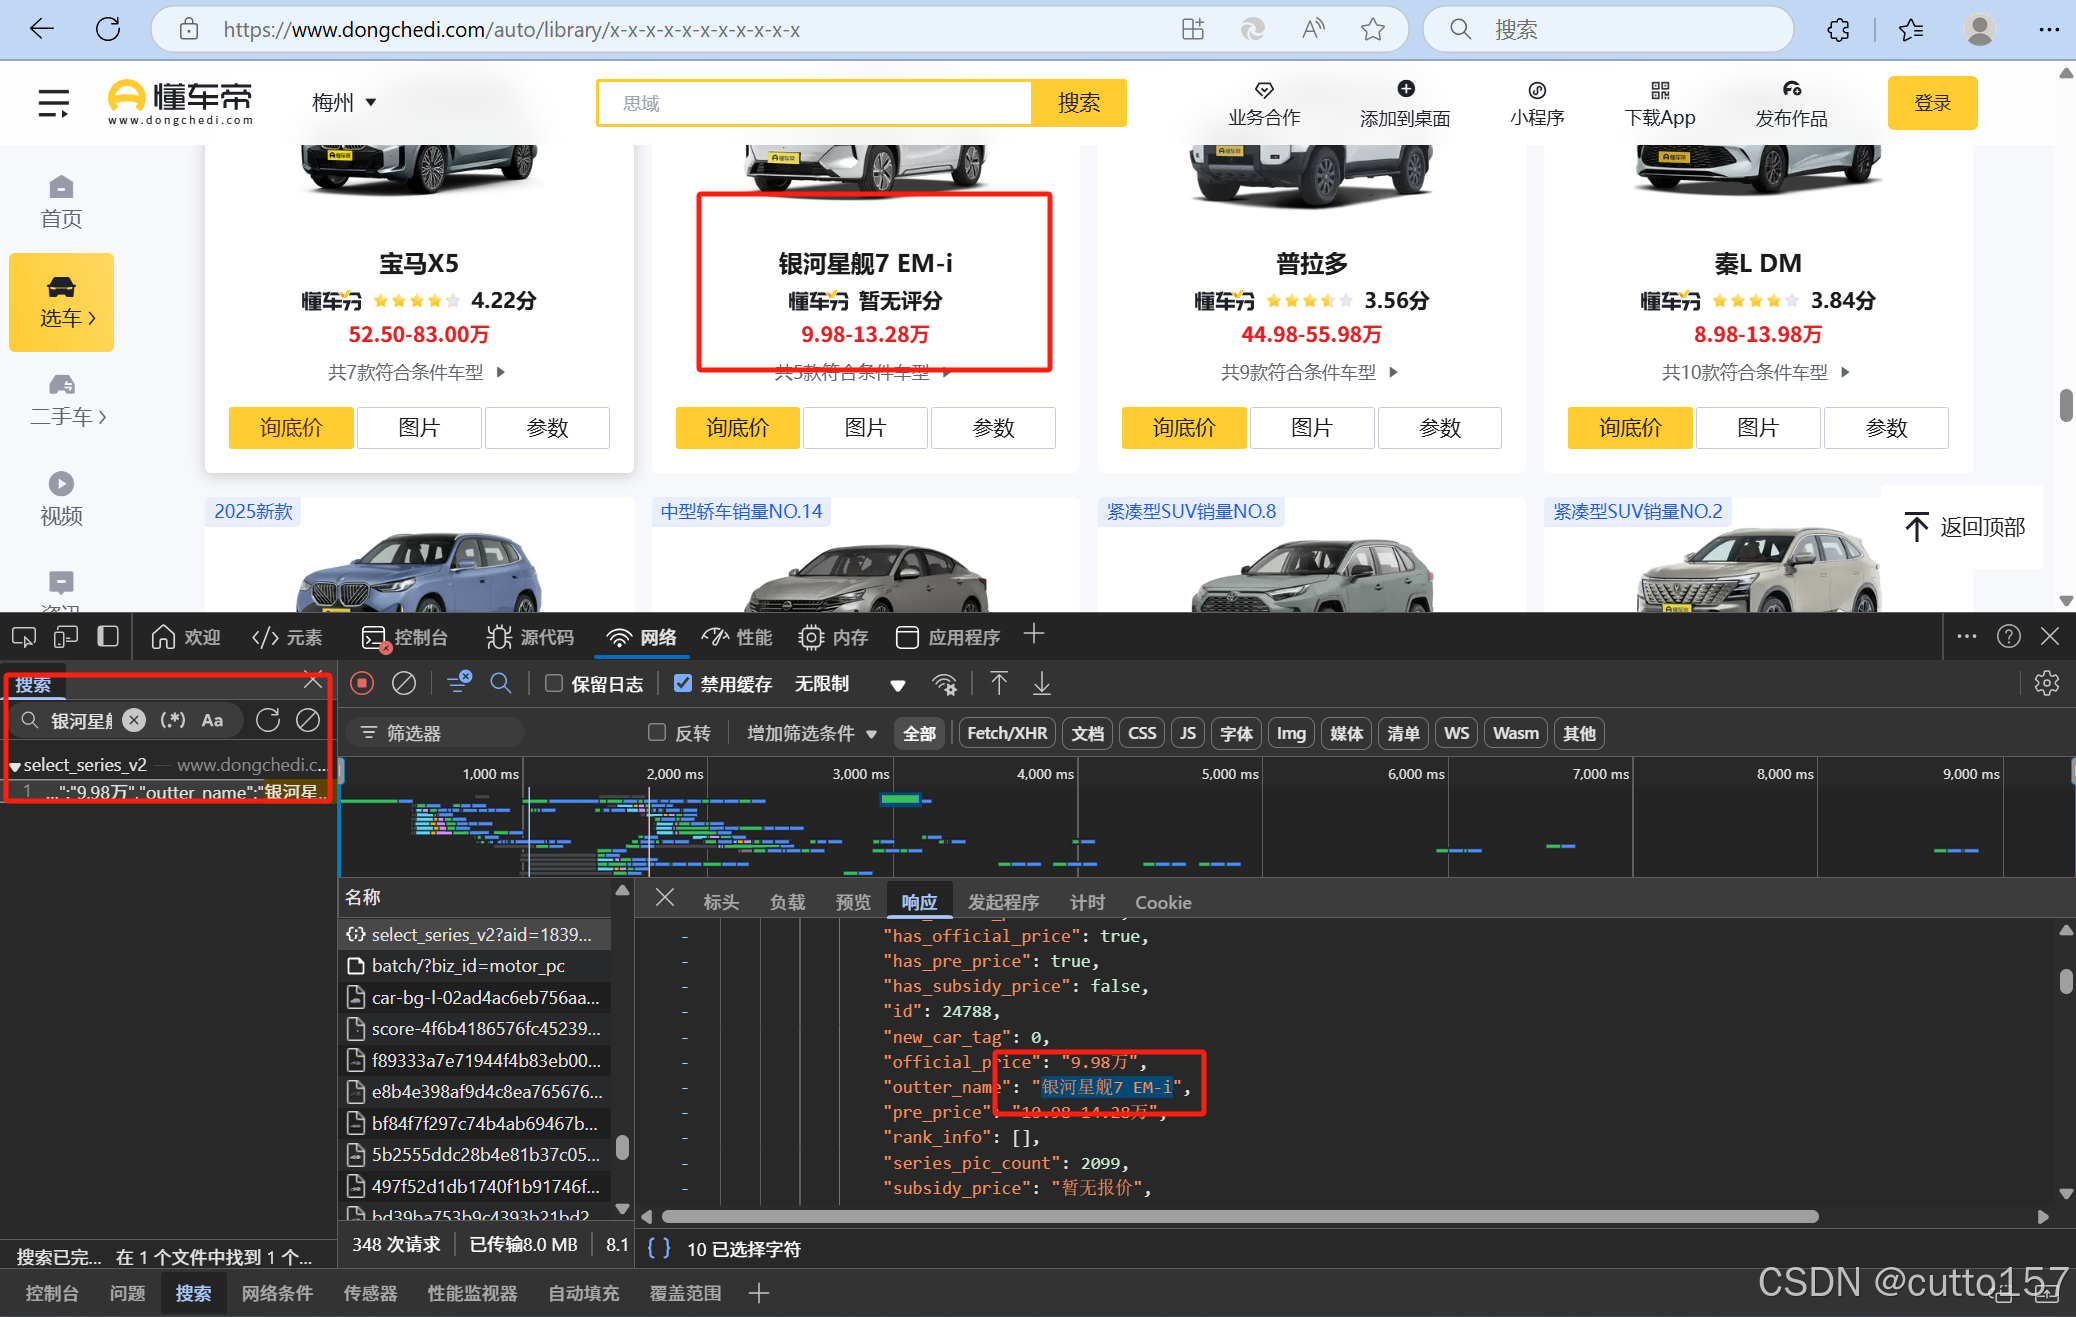Click the pretty-print braces icon

point(658,1248)
